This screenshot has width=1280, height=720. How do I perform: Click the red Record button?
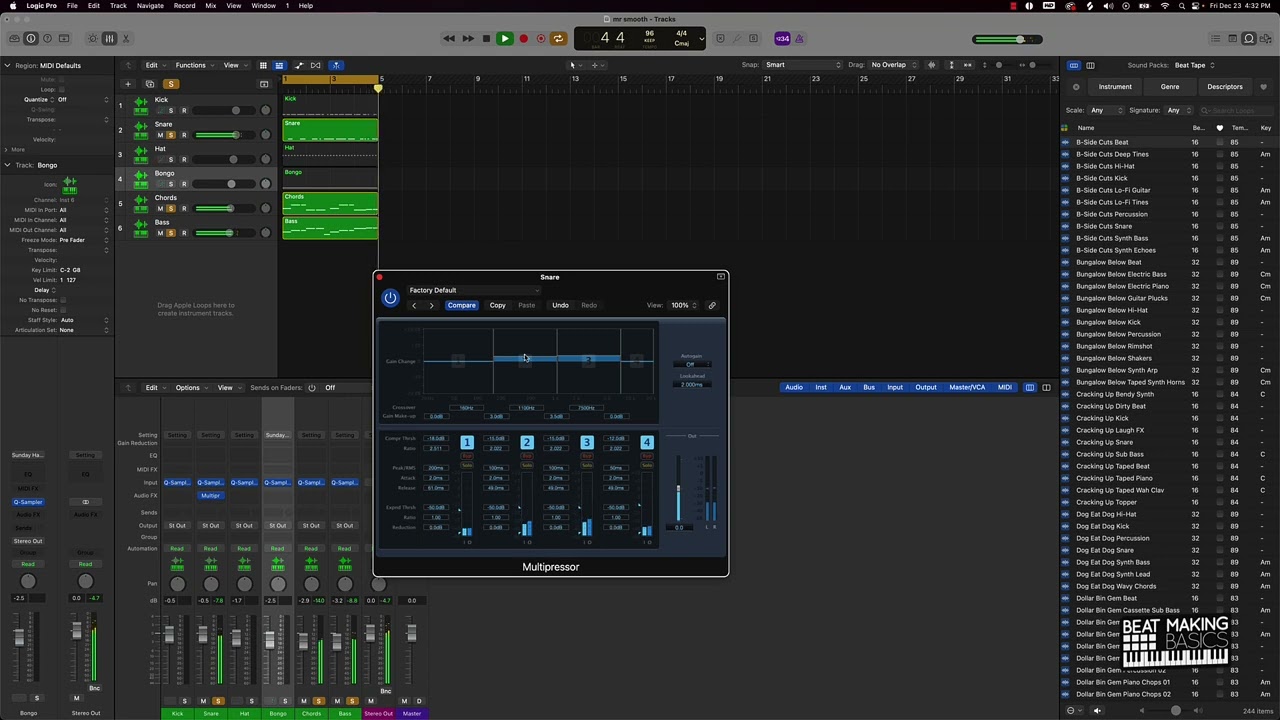523,39
